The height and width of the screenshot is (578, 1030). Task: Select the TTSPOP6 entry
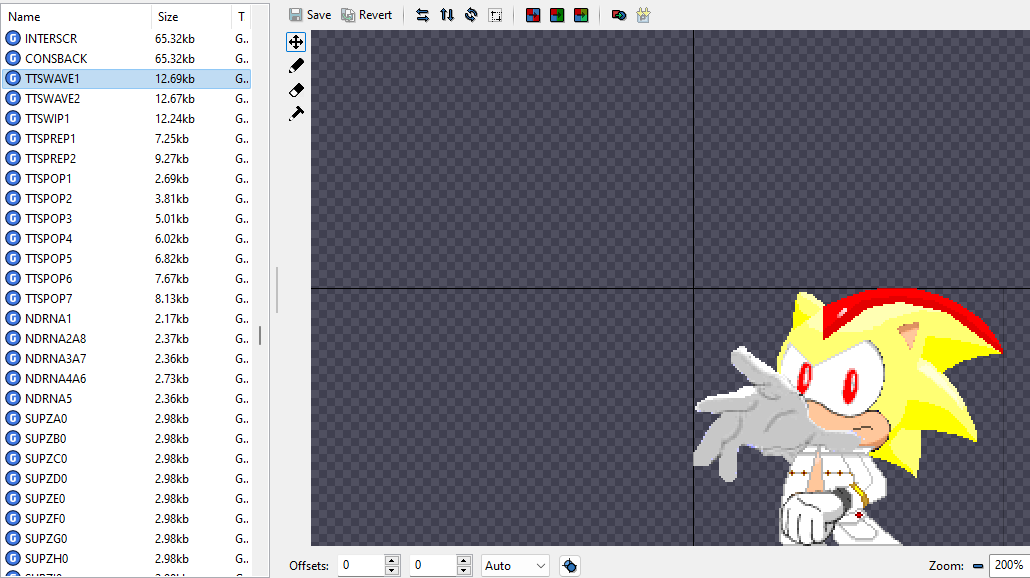point(127,278)
